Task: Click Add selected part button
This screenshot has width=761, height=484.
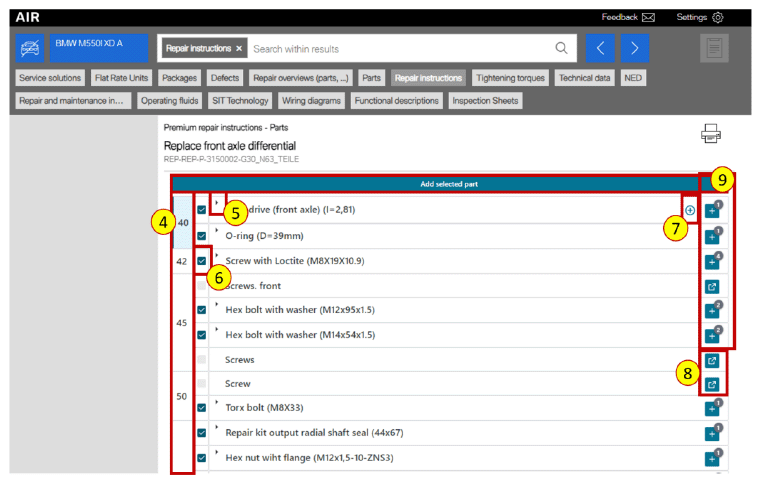Action: [435, 185]
